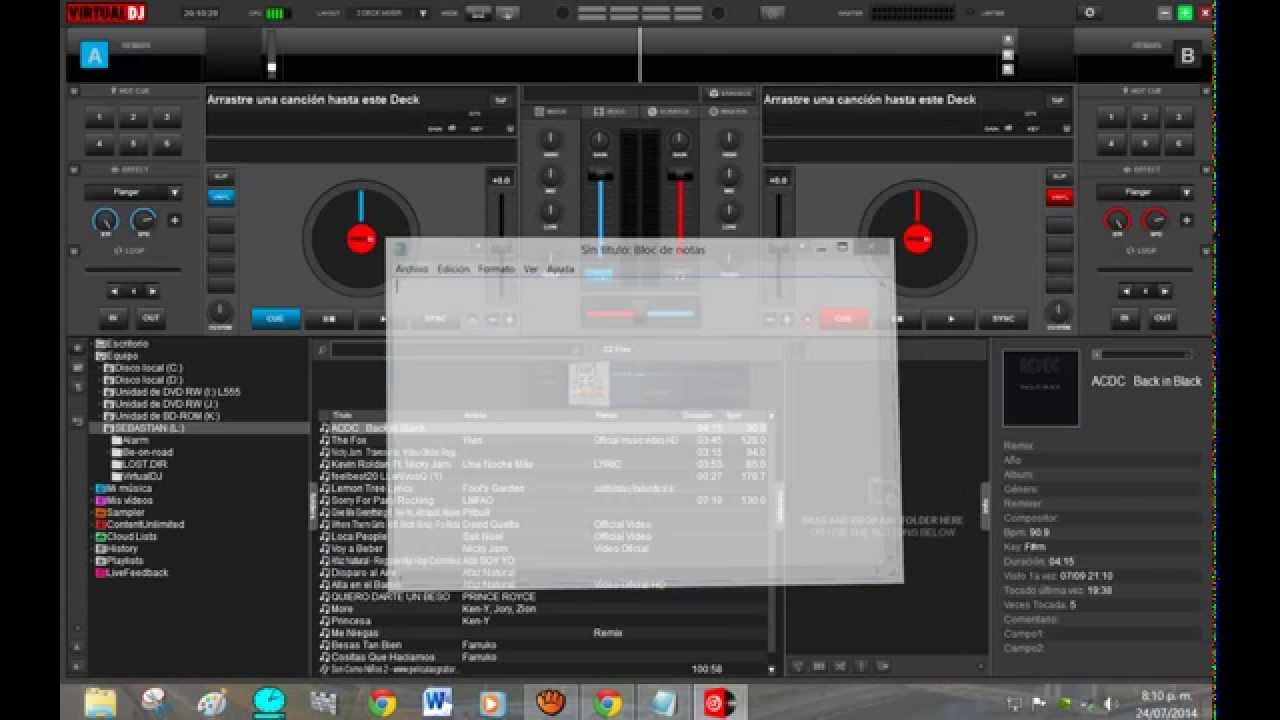Trigger hot cue 3 on right deck
Viewport: 1280px width, 720px height.
(x=1178, y=117)
